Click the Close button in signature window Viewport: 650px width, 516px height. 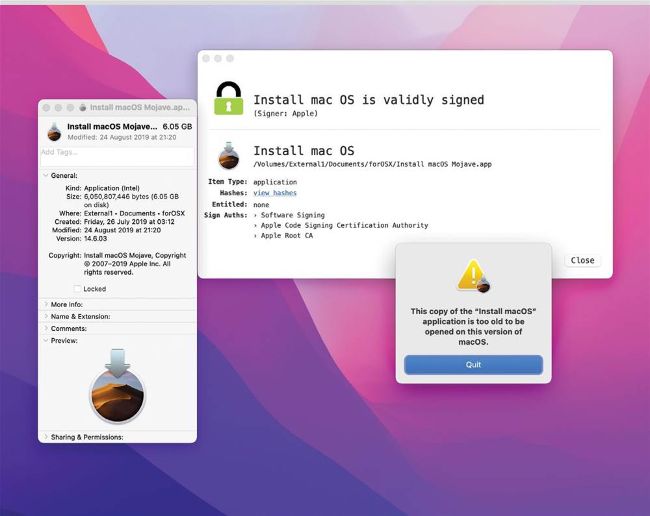[582, 260]
